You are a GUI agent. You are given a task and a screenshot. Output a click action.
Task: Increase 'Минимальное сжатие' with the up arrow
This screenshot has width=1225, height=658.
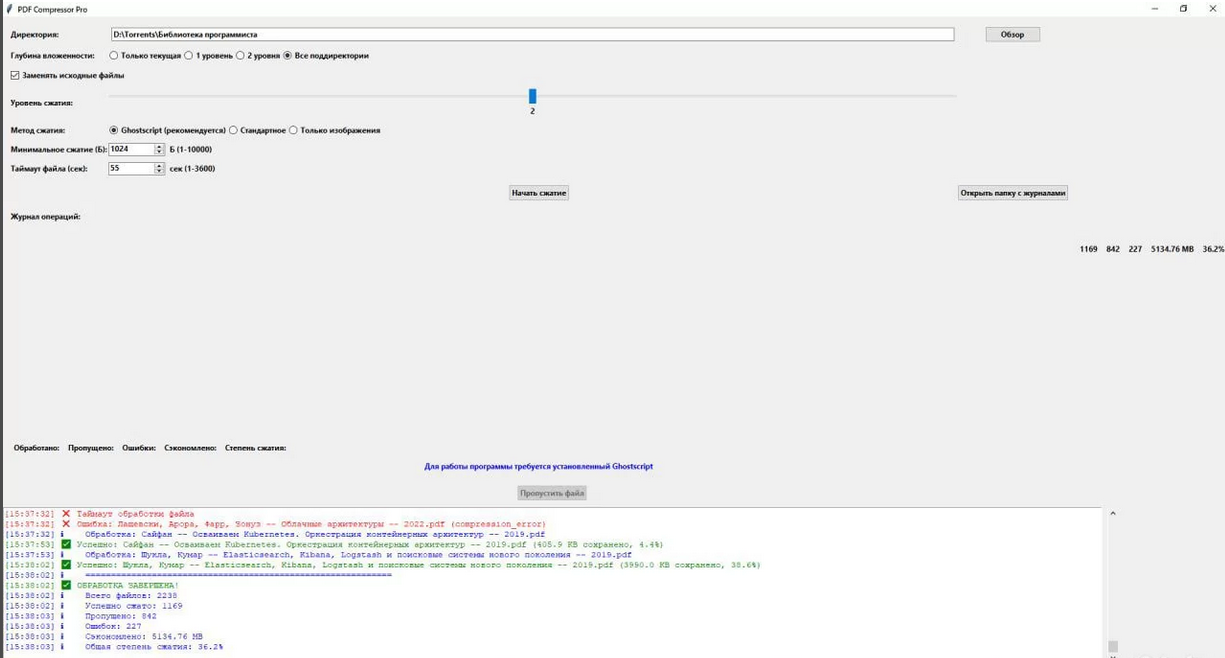[159, 146]
